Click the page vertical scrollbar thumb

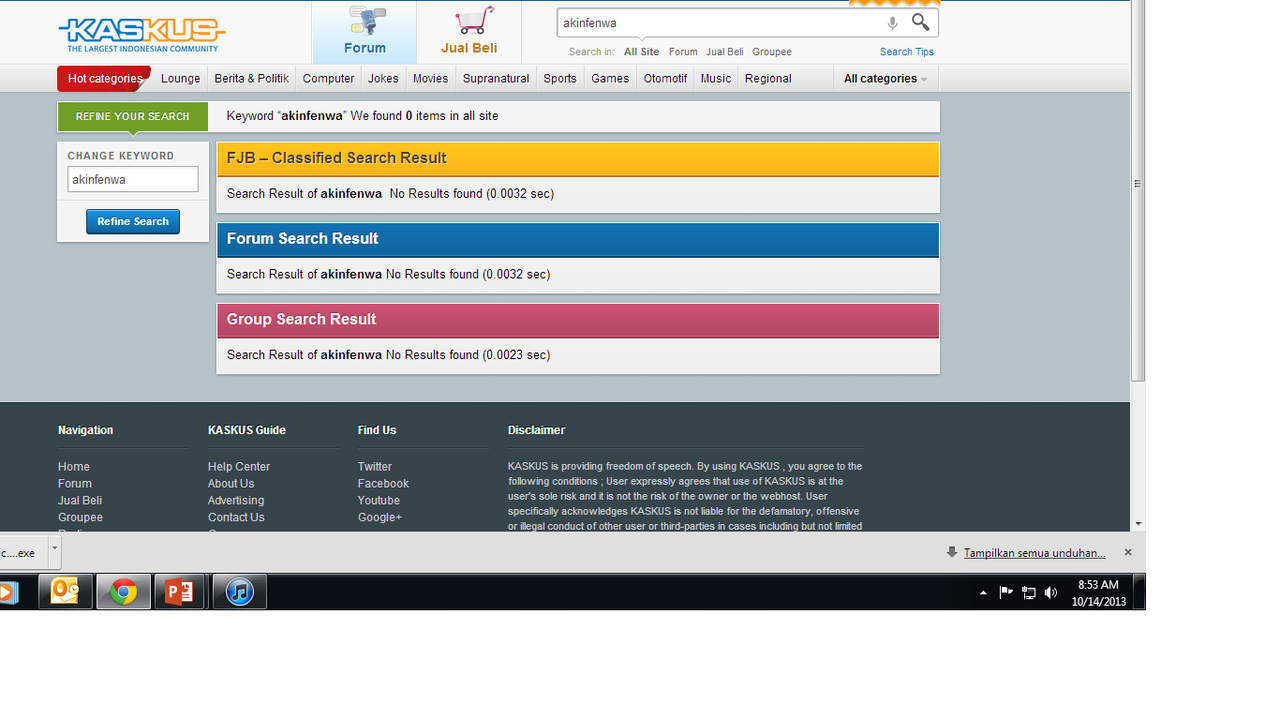[x=1138, y=190]
